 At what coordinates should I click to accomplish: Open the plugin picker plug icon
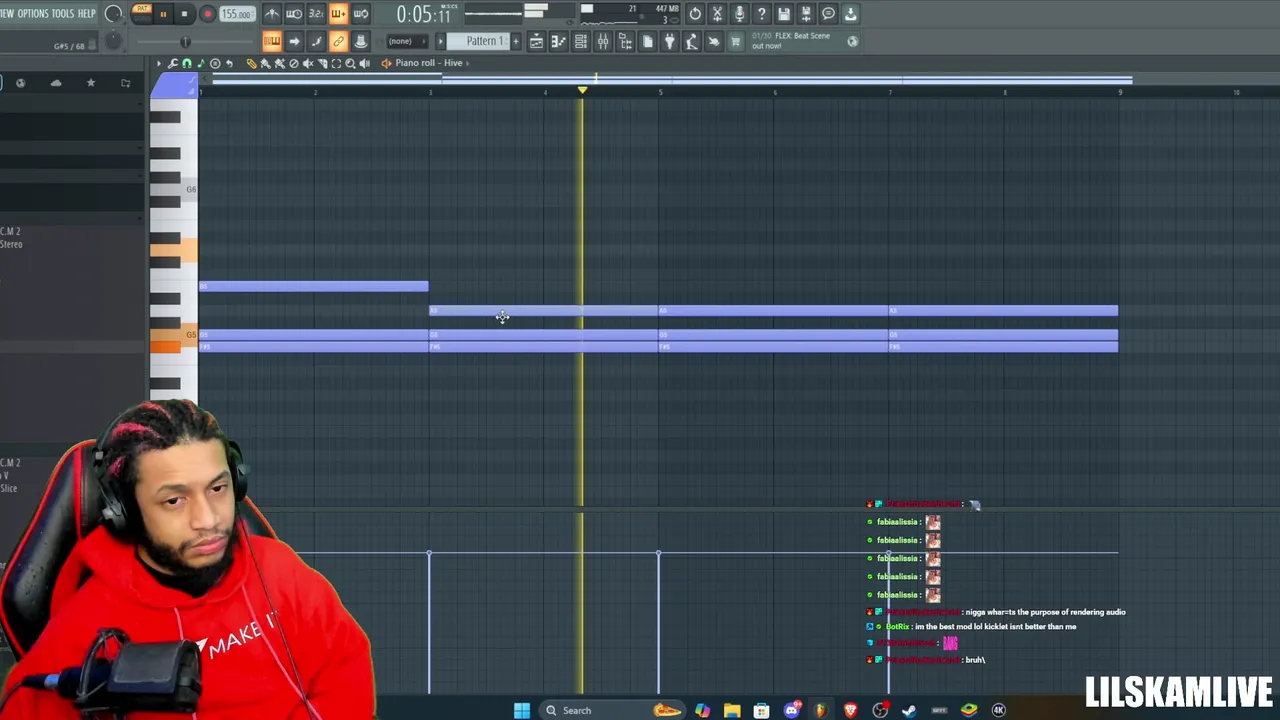pos(669,41)
